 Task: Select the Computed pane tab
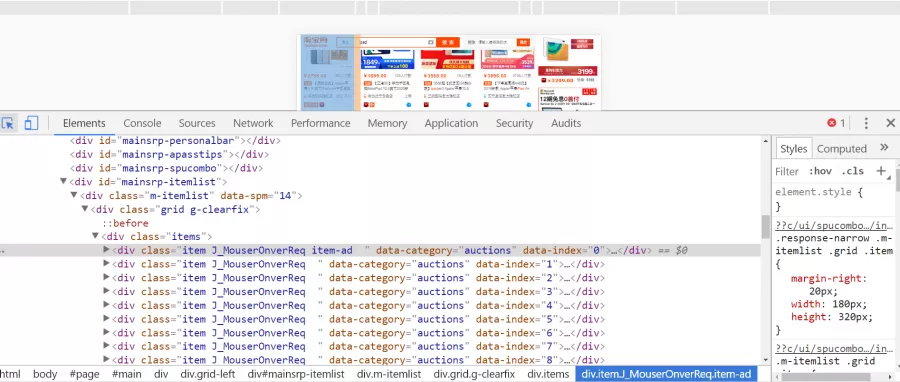tap(841, 149)
